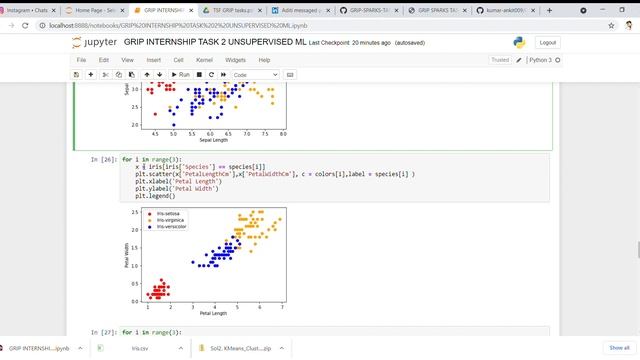Open the File menu

click(x=81, y=60)
